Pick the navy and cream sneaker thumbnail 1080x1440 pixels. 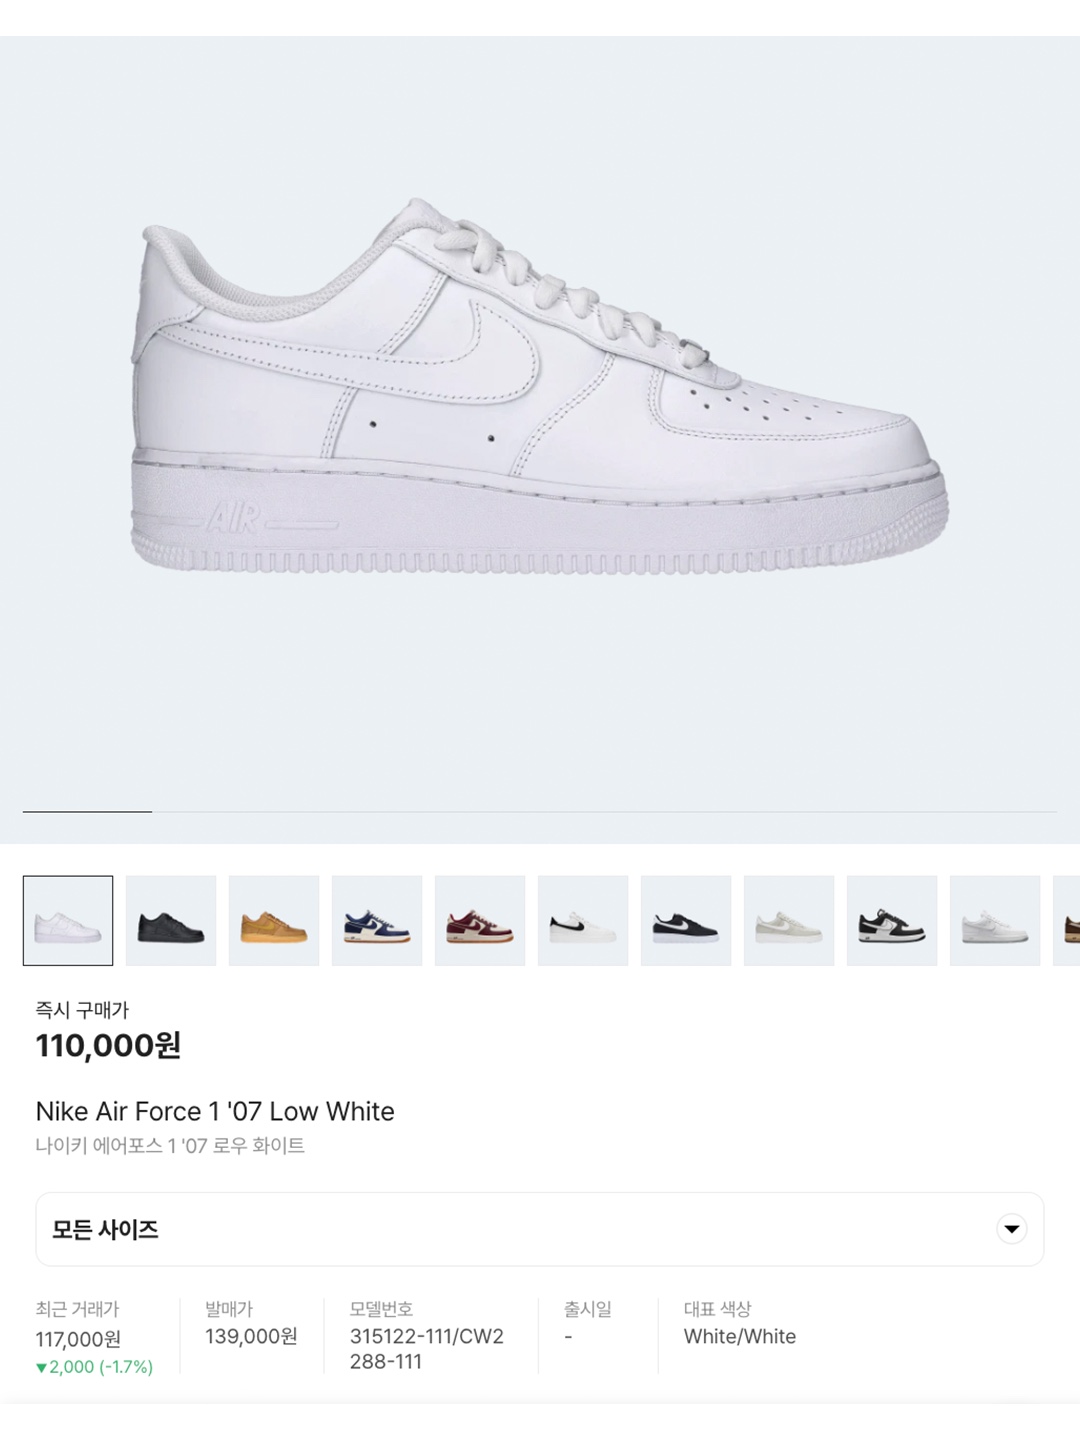click(x=377, y=920)
